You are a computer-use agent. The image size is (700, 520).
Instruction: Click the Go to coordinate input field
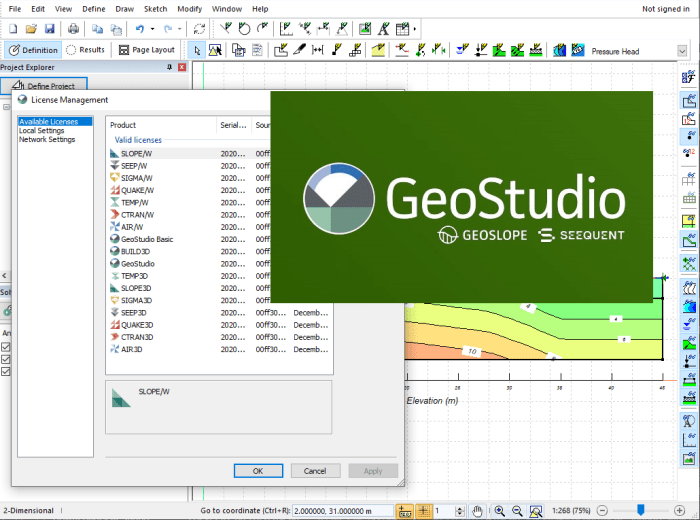(343, 511)
